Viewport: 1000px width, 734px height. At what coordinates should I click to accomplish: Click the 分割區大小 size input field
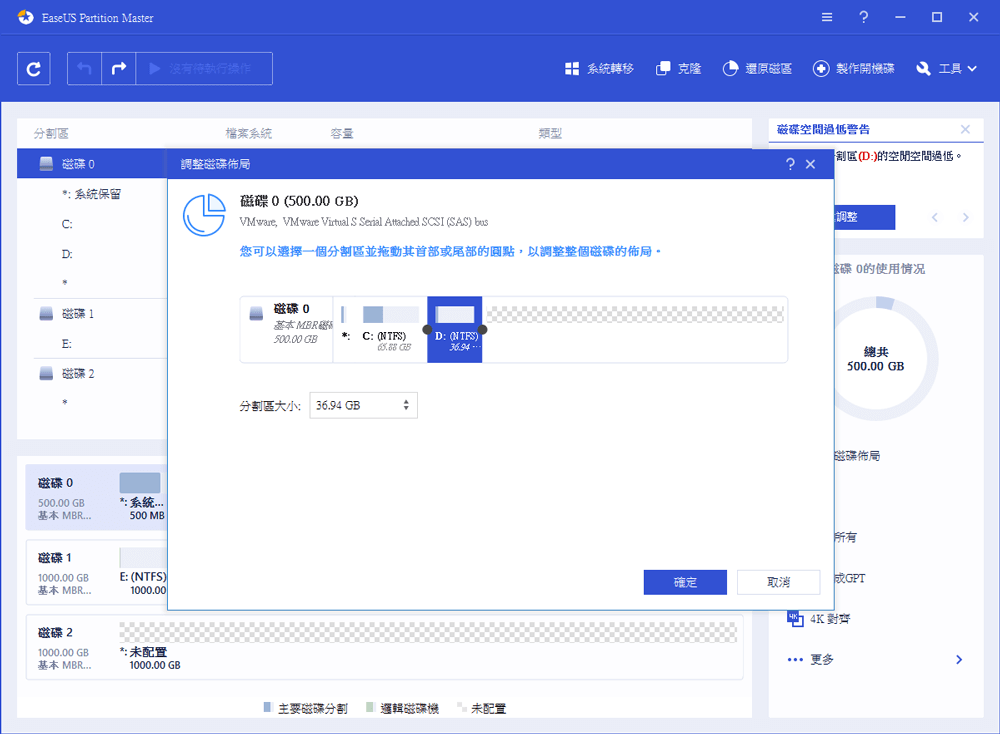point(364,406)
